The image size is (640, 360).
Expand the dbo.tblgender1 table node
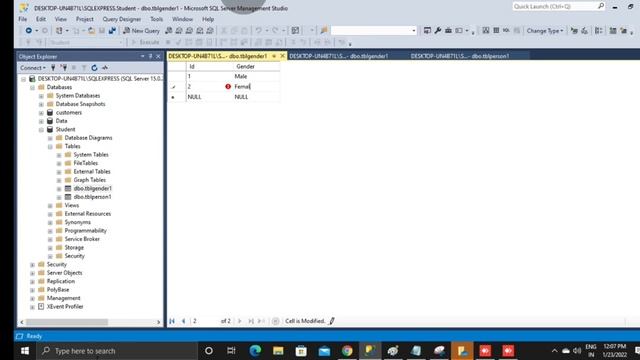coord(59,189)
